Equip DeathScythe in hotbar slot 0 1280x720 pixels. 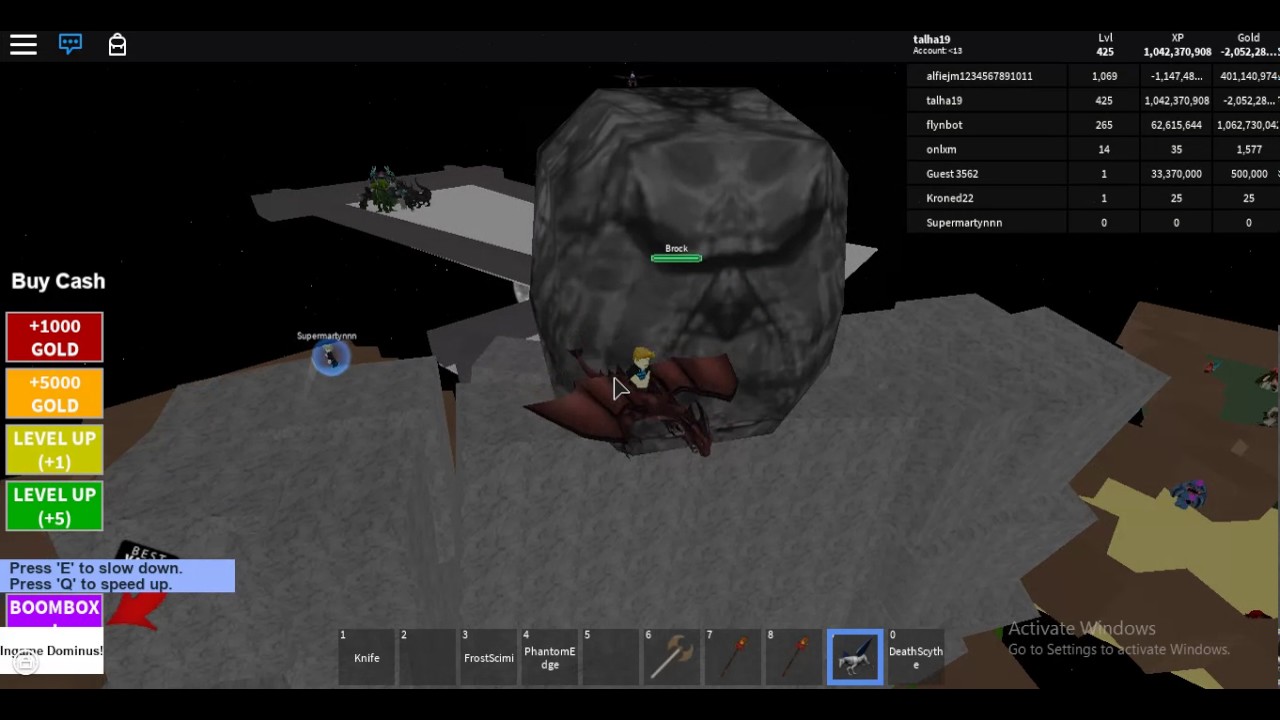915,657
